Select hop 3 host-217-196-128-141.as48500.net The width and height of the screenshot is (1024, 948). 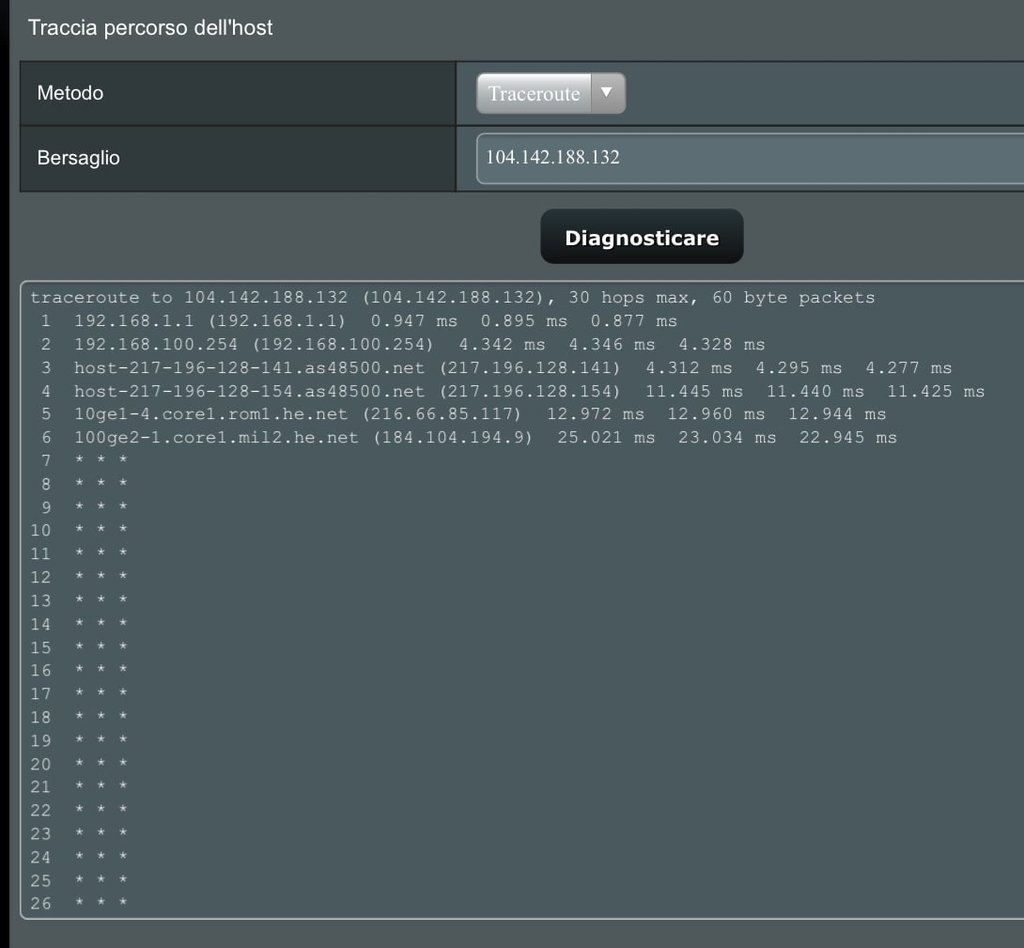point(496,368)
